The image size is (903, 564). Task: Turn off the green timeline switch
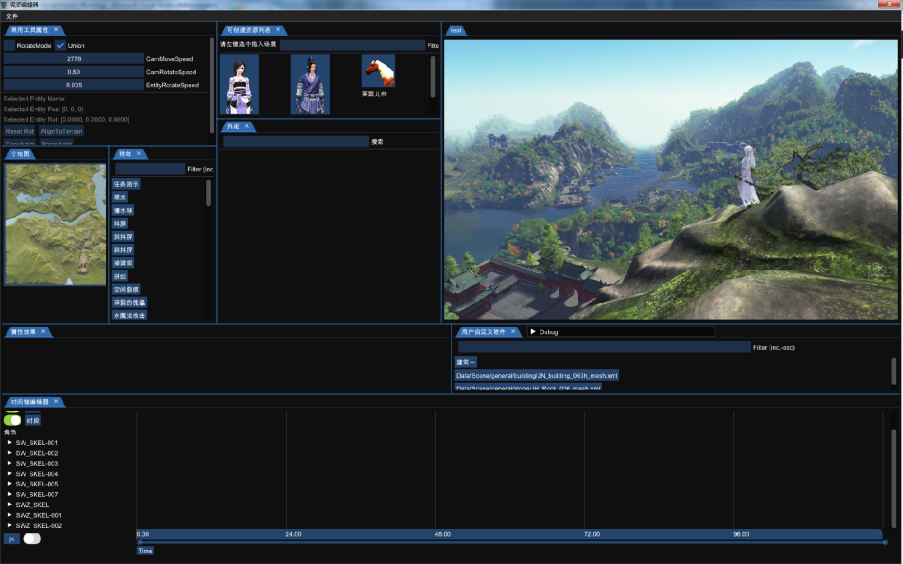pyautogui.click(x=13, y=420)
